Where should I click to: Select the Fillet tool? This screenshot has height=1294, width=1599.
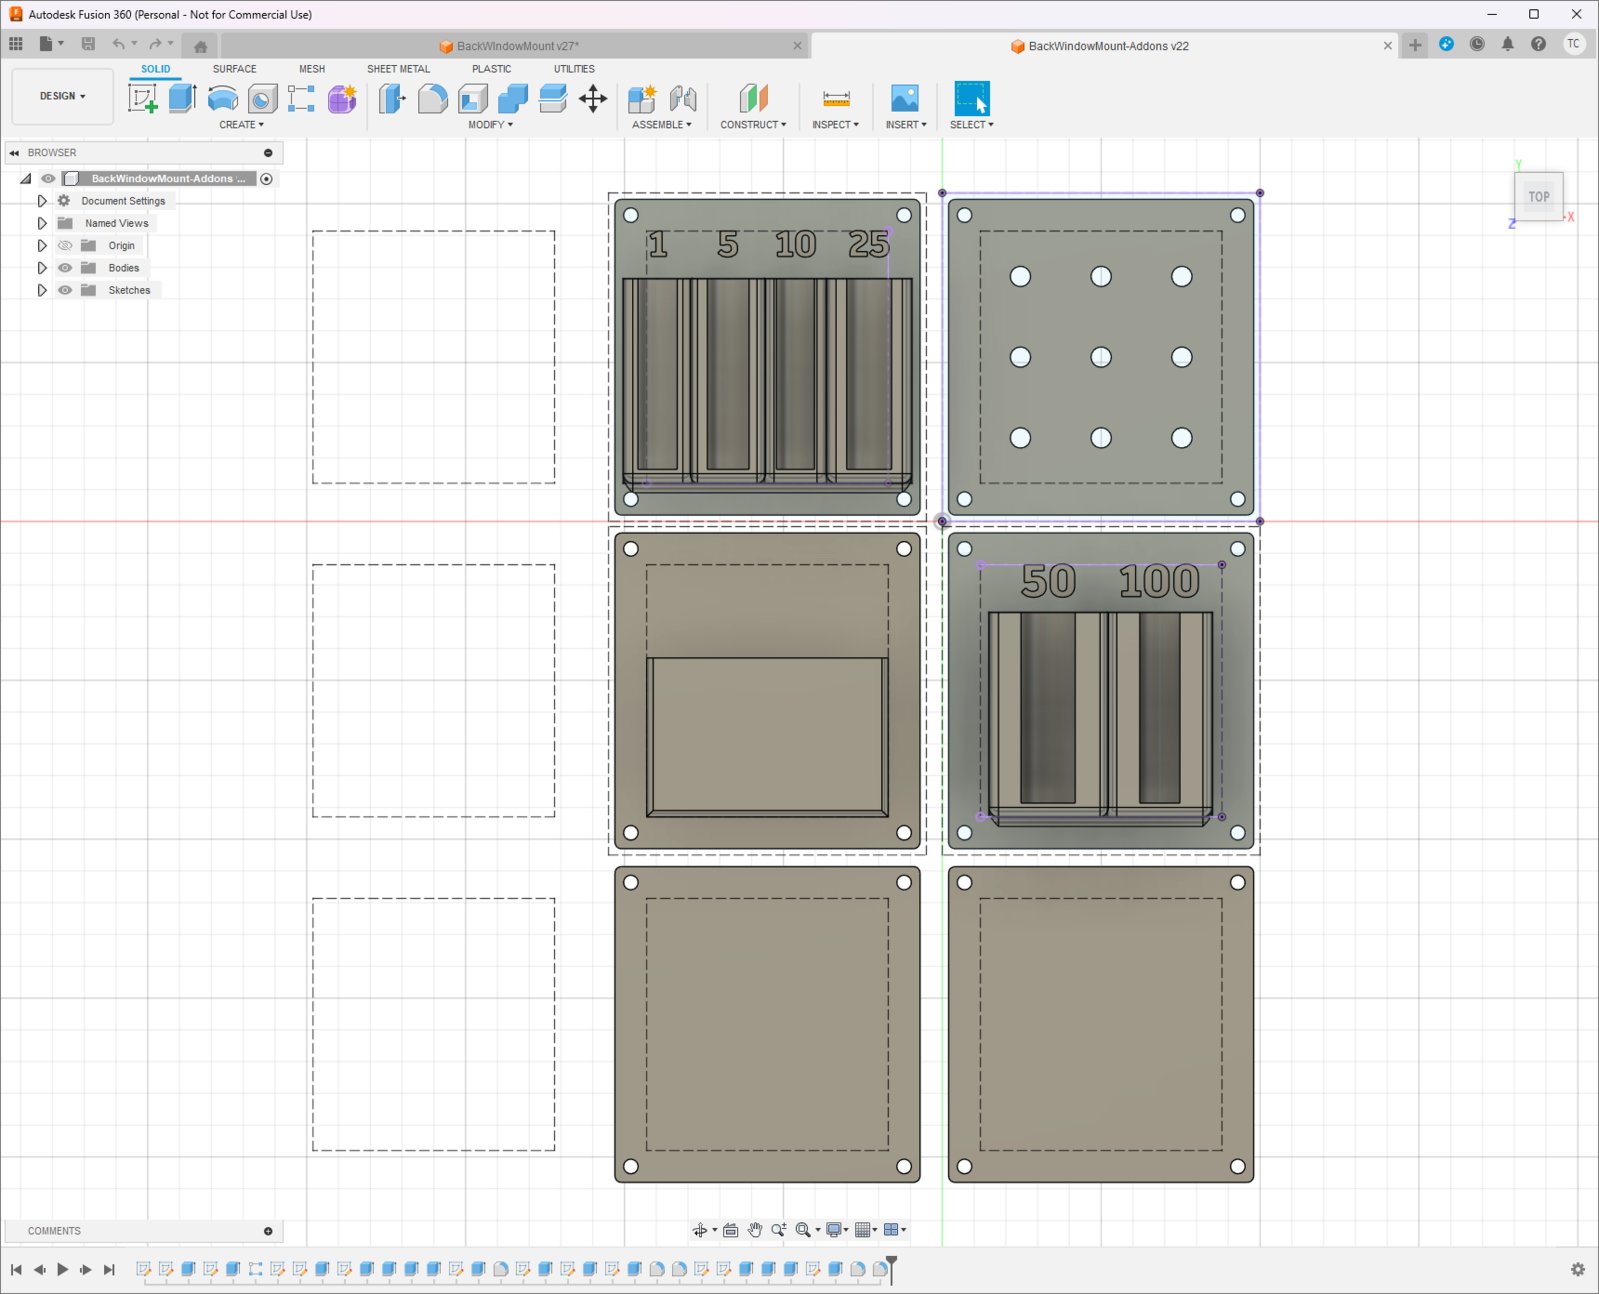(x=432, y=98)
